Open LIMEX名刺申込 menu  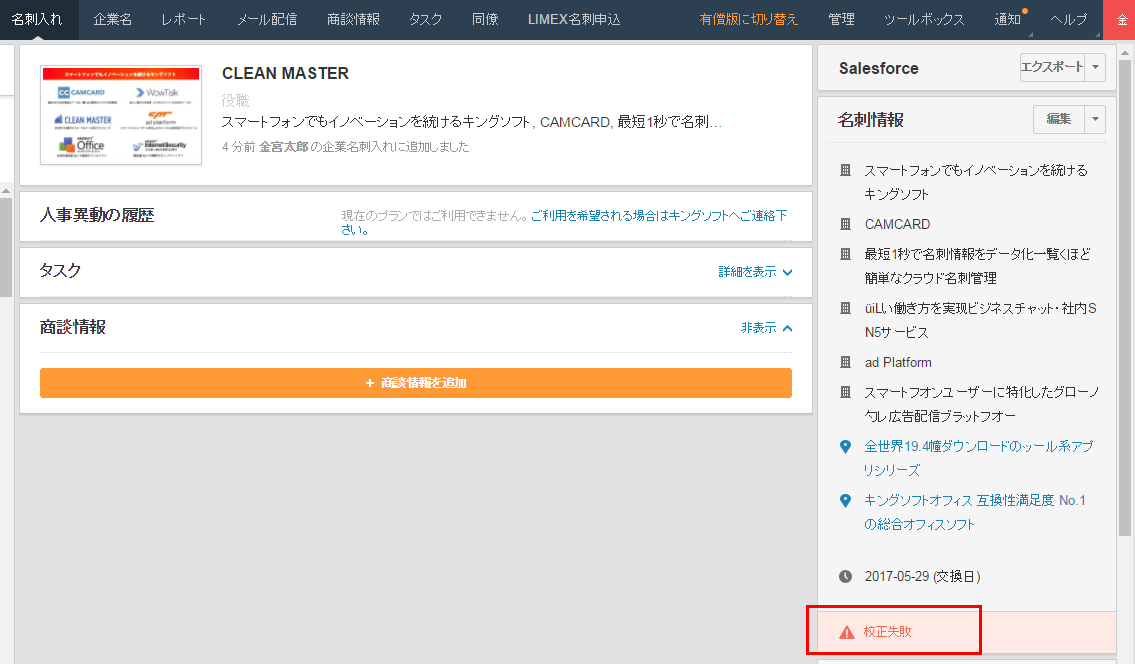pyautogui.click(x=574, y=20)
